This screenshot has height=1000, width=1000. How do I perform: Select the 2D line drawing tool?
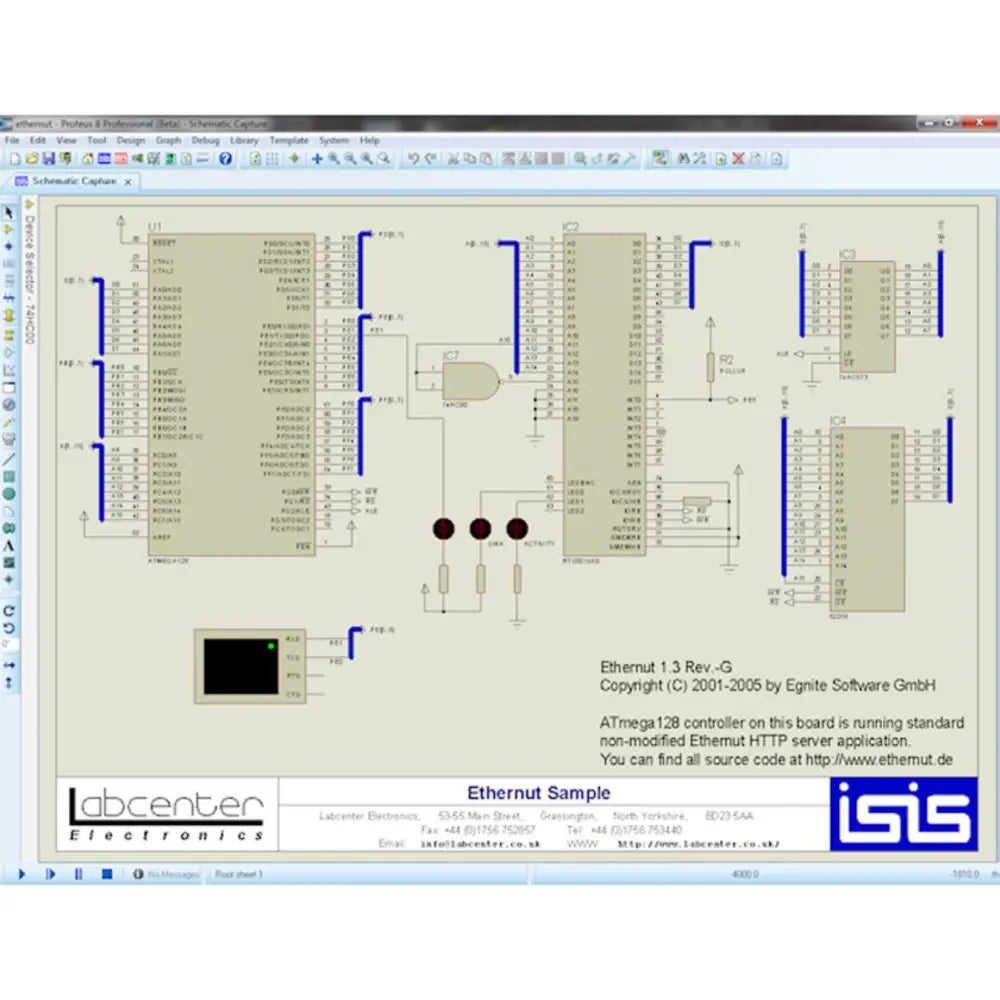[9, 458]
